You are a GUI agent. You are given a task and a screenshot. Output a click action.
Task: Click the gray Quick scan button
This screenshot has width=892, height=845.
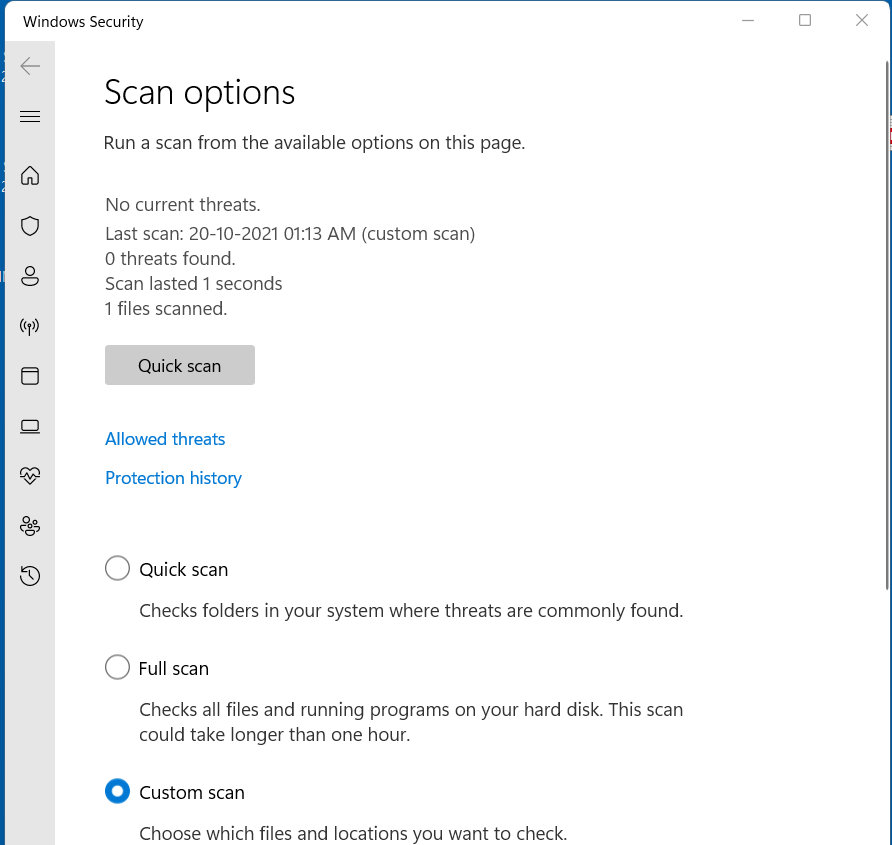180,365
